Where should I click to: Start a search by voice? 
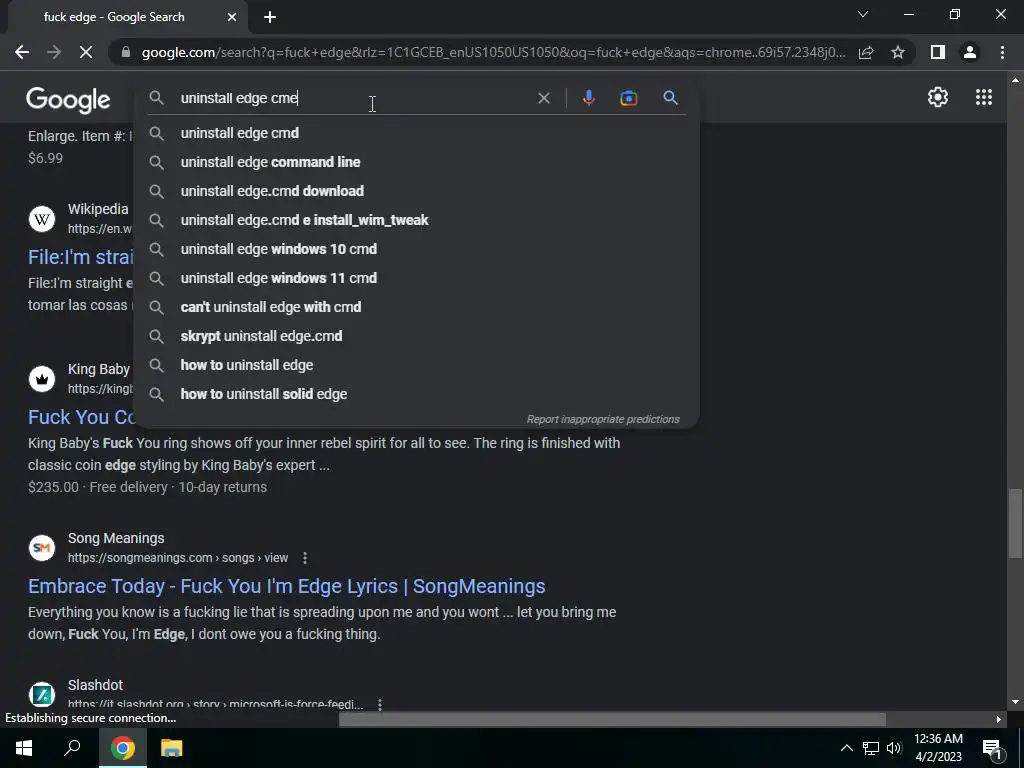click(x=588, y=98)
